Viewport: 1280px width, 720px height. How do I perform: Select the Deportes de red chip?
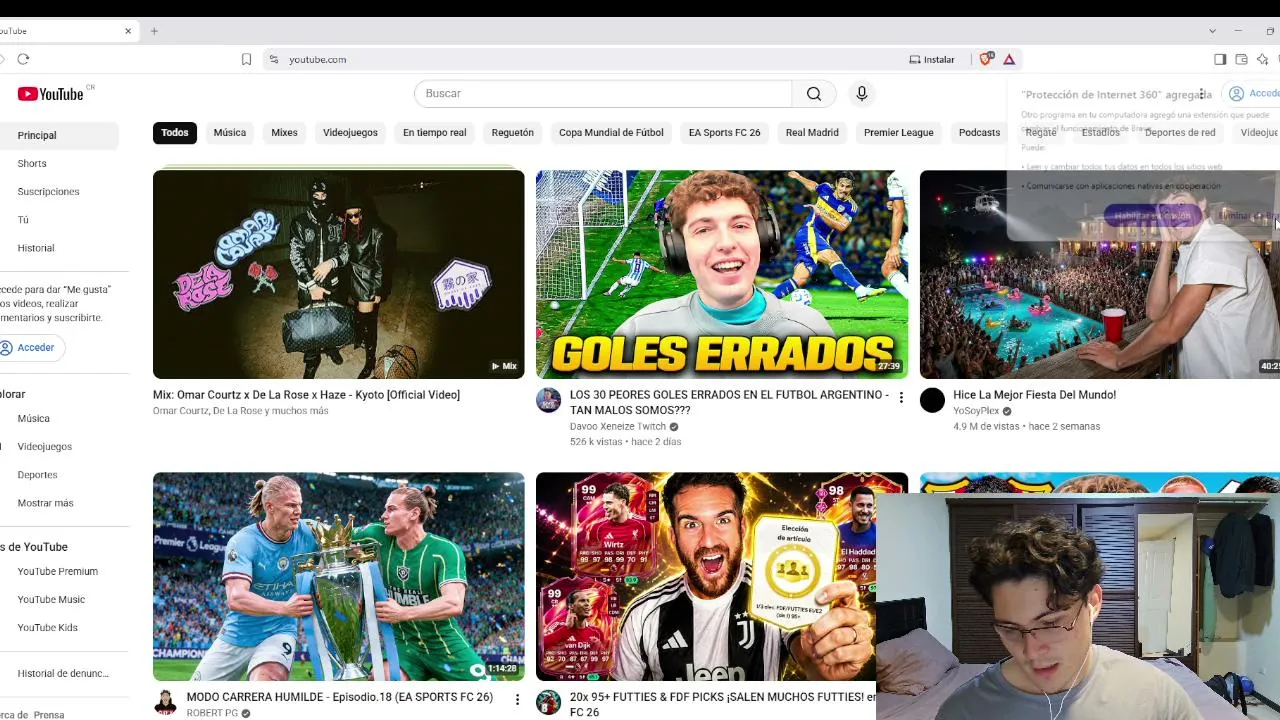tap(1180, 132)
